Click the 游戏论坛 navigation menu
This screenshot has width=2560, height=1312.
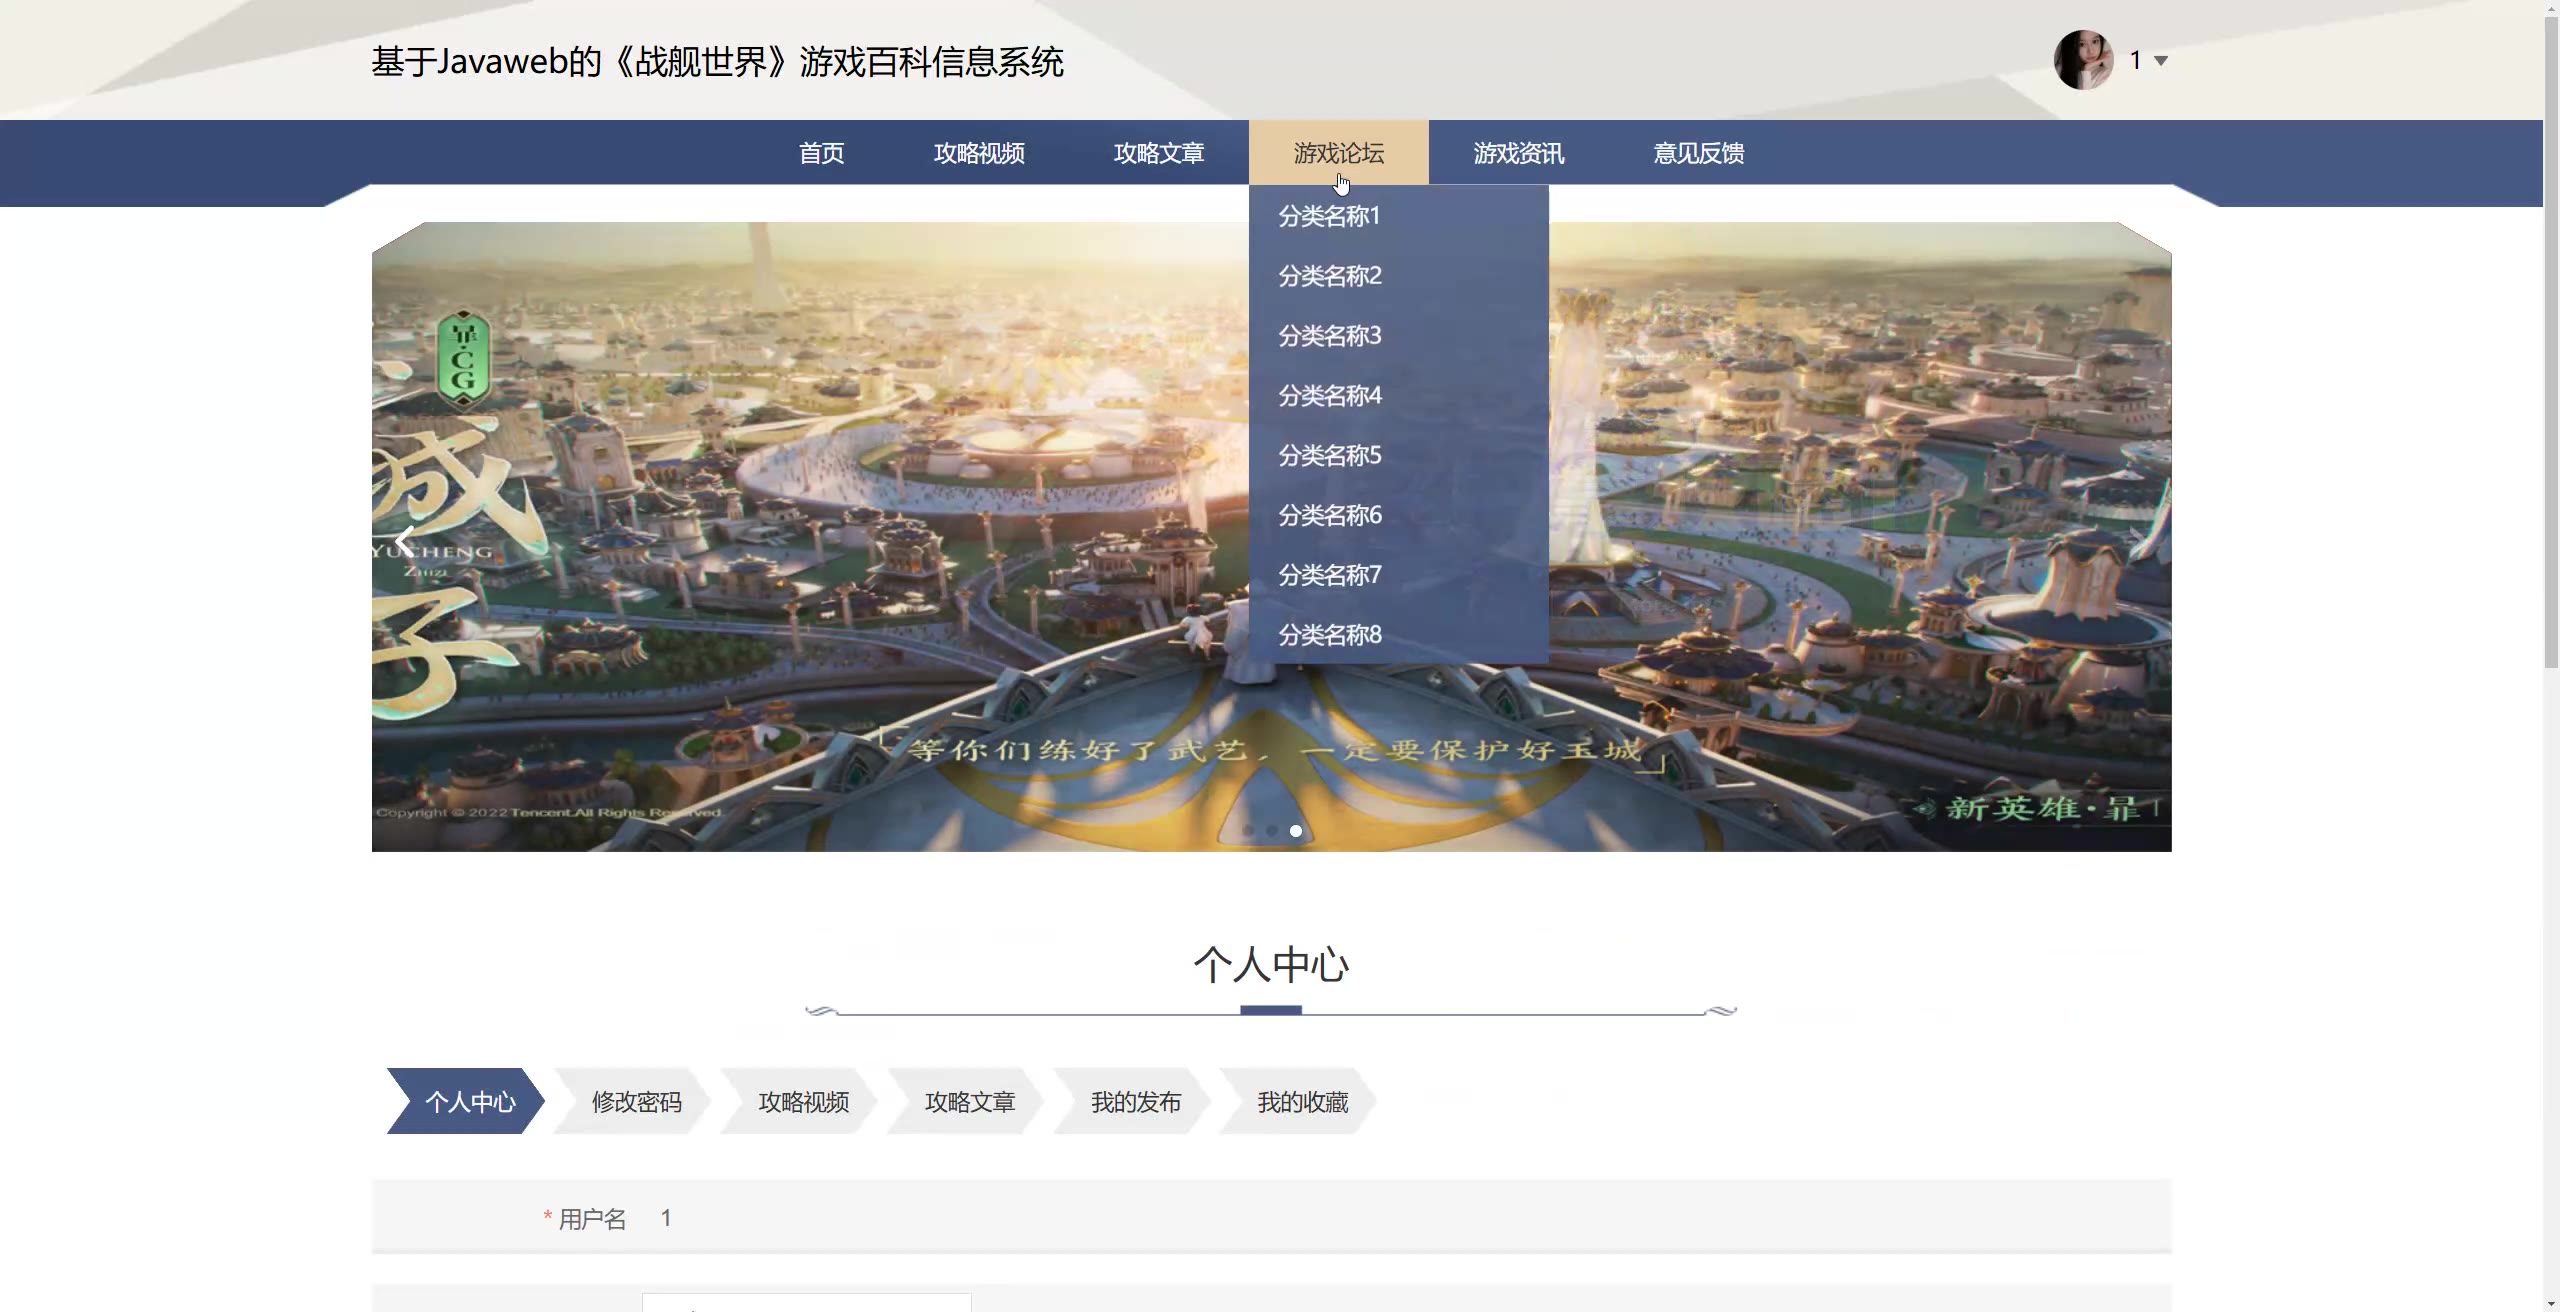coord(1338,153)
